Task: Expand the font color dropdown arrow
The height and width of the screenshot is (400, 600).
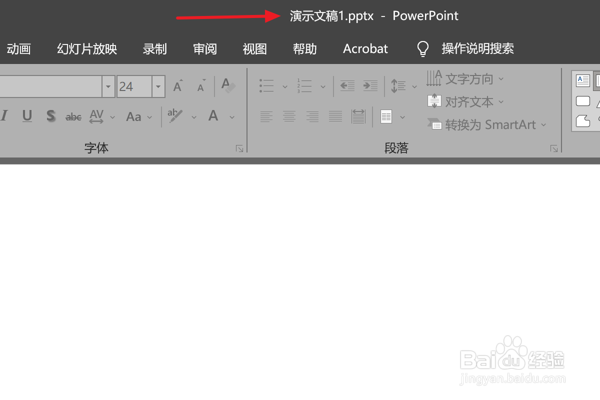Action: coord(232,117)
